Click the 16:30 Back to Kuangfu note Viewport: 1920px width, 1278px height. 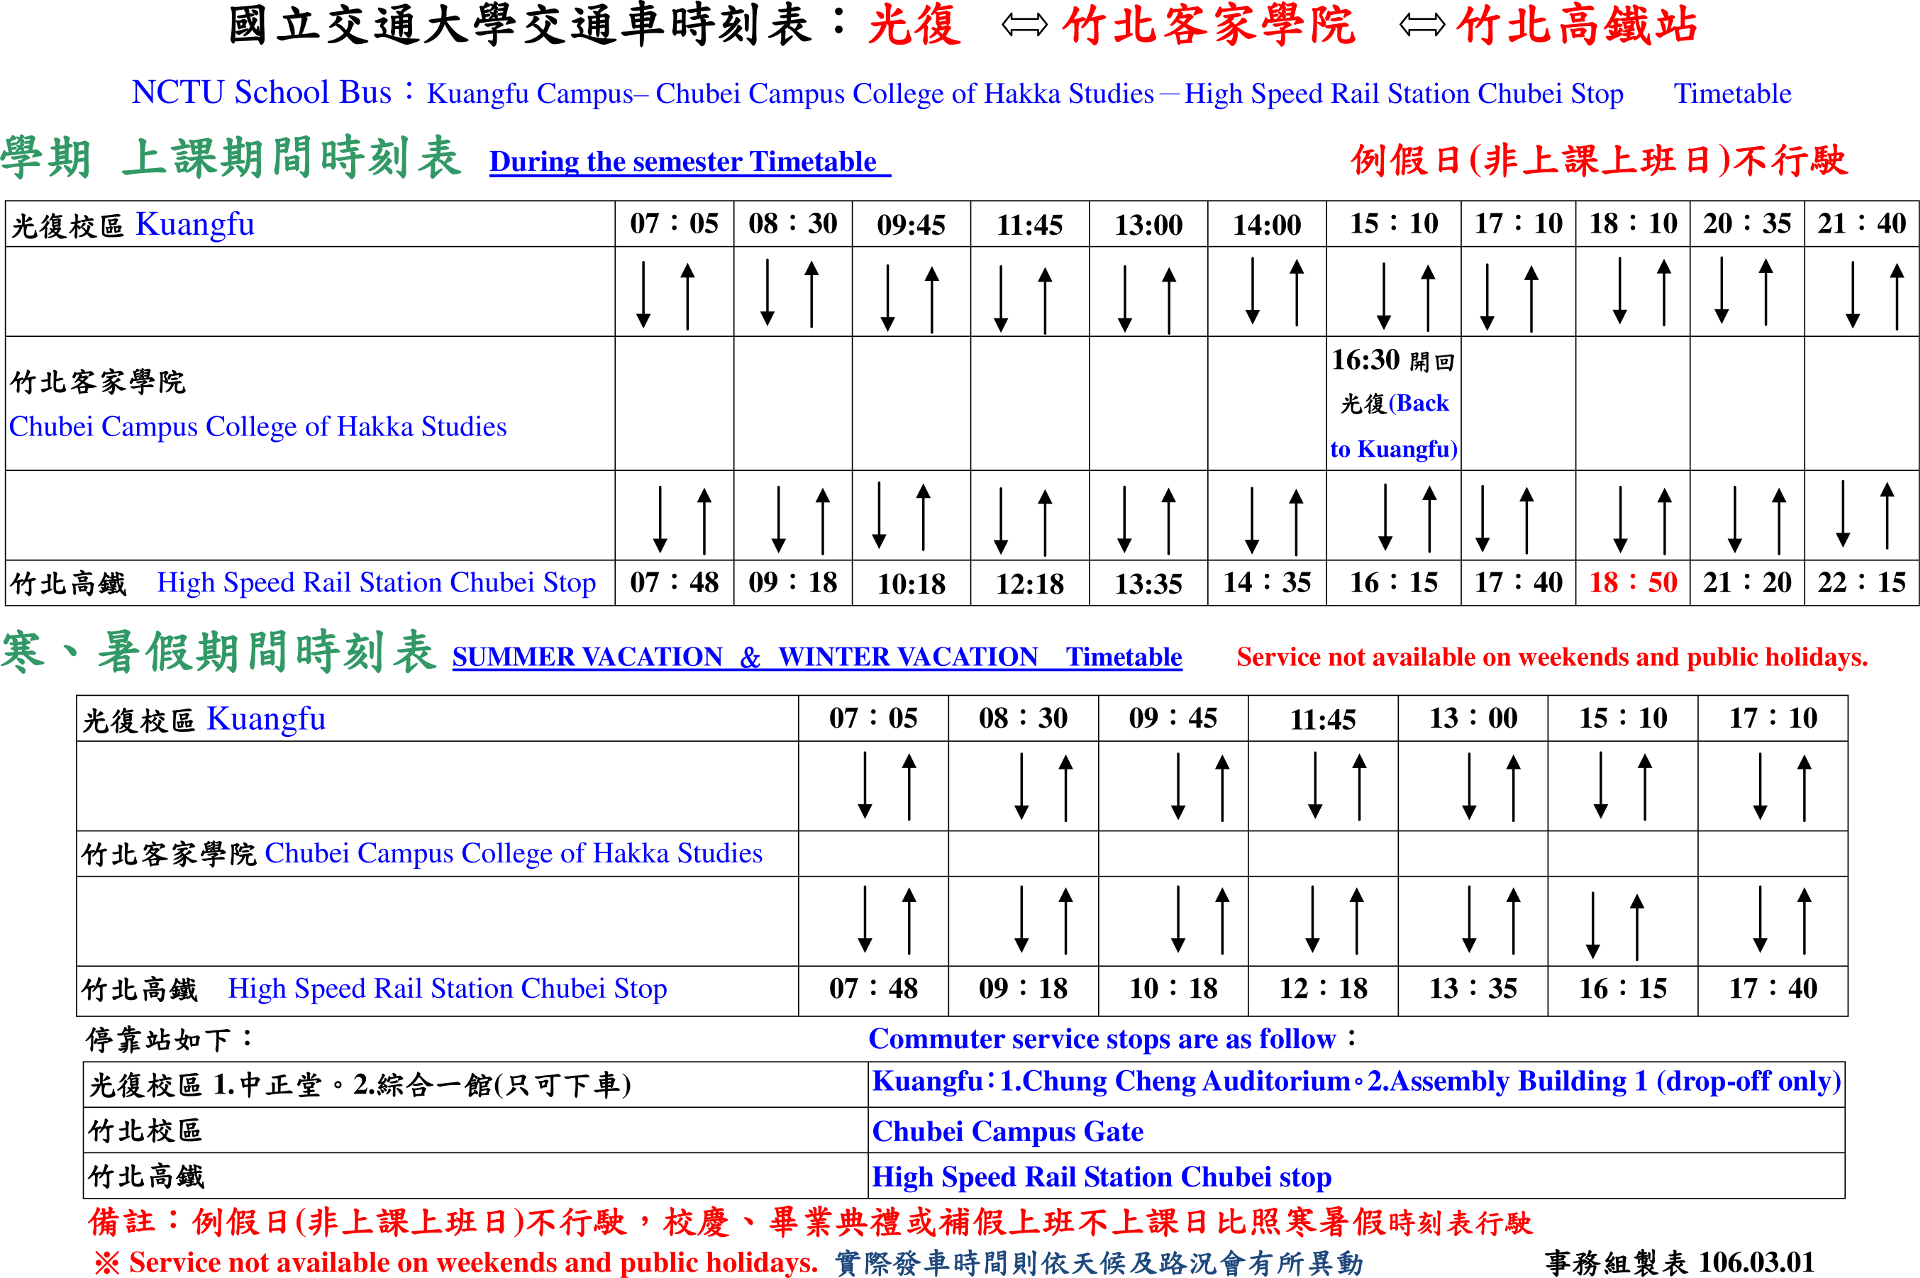click(x=1394, y=403)
